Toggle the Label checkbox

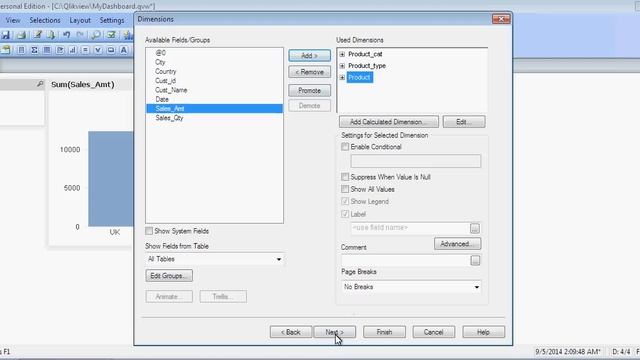345,214
